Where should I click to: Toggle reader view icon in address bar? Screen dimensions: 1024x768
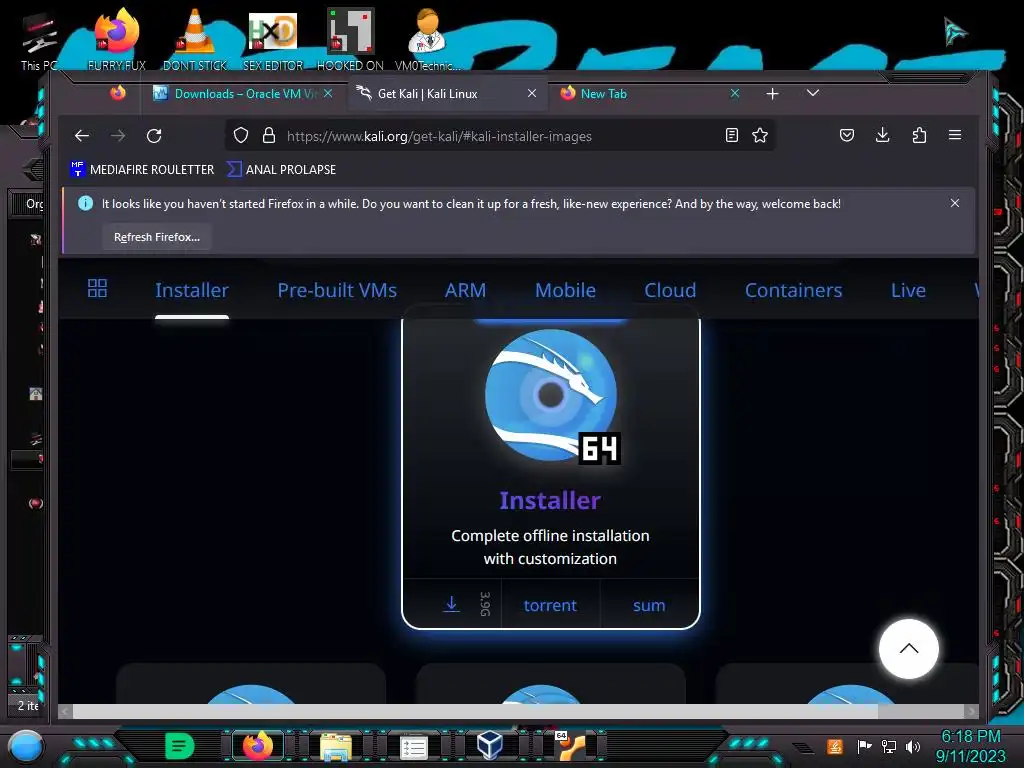(732, 135)
